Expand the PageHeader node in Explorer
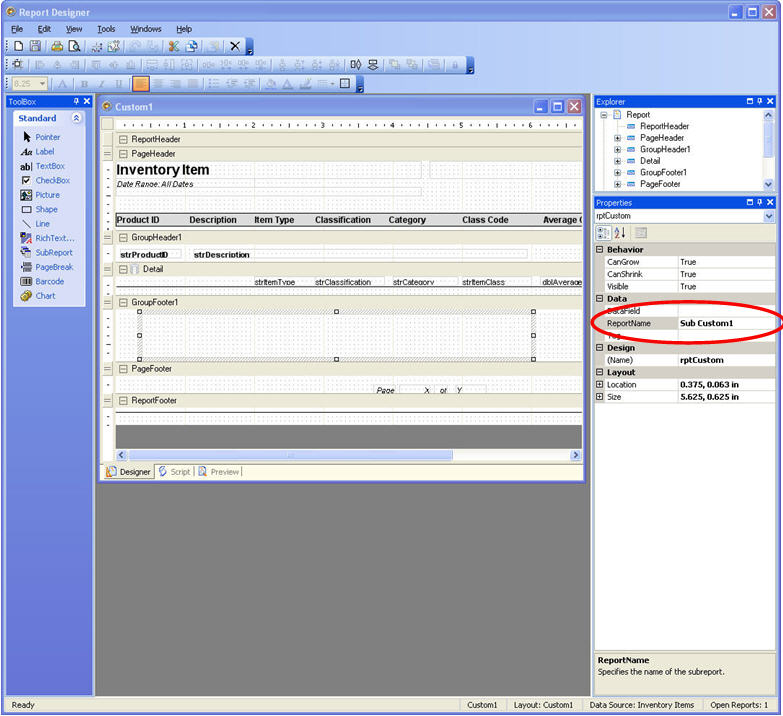This screenshot has height=716, width=783. pyautogui.click(x=618, y=138)
